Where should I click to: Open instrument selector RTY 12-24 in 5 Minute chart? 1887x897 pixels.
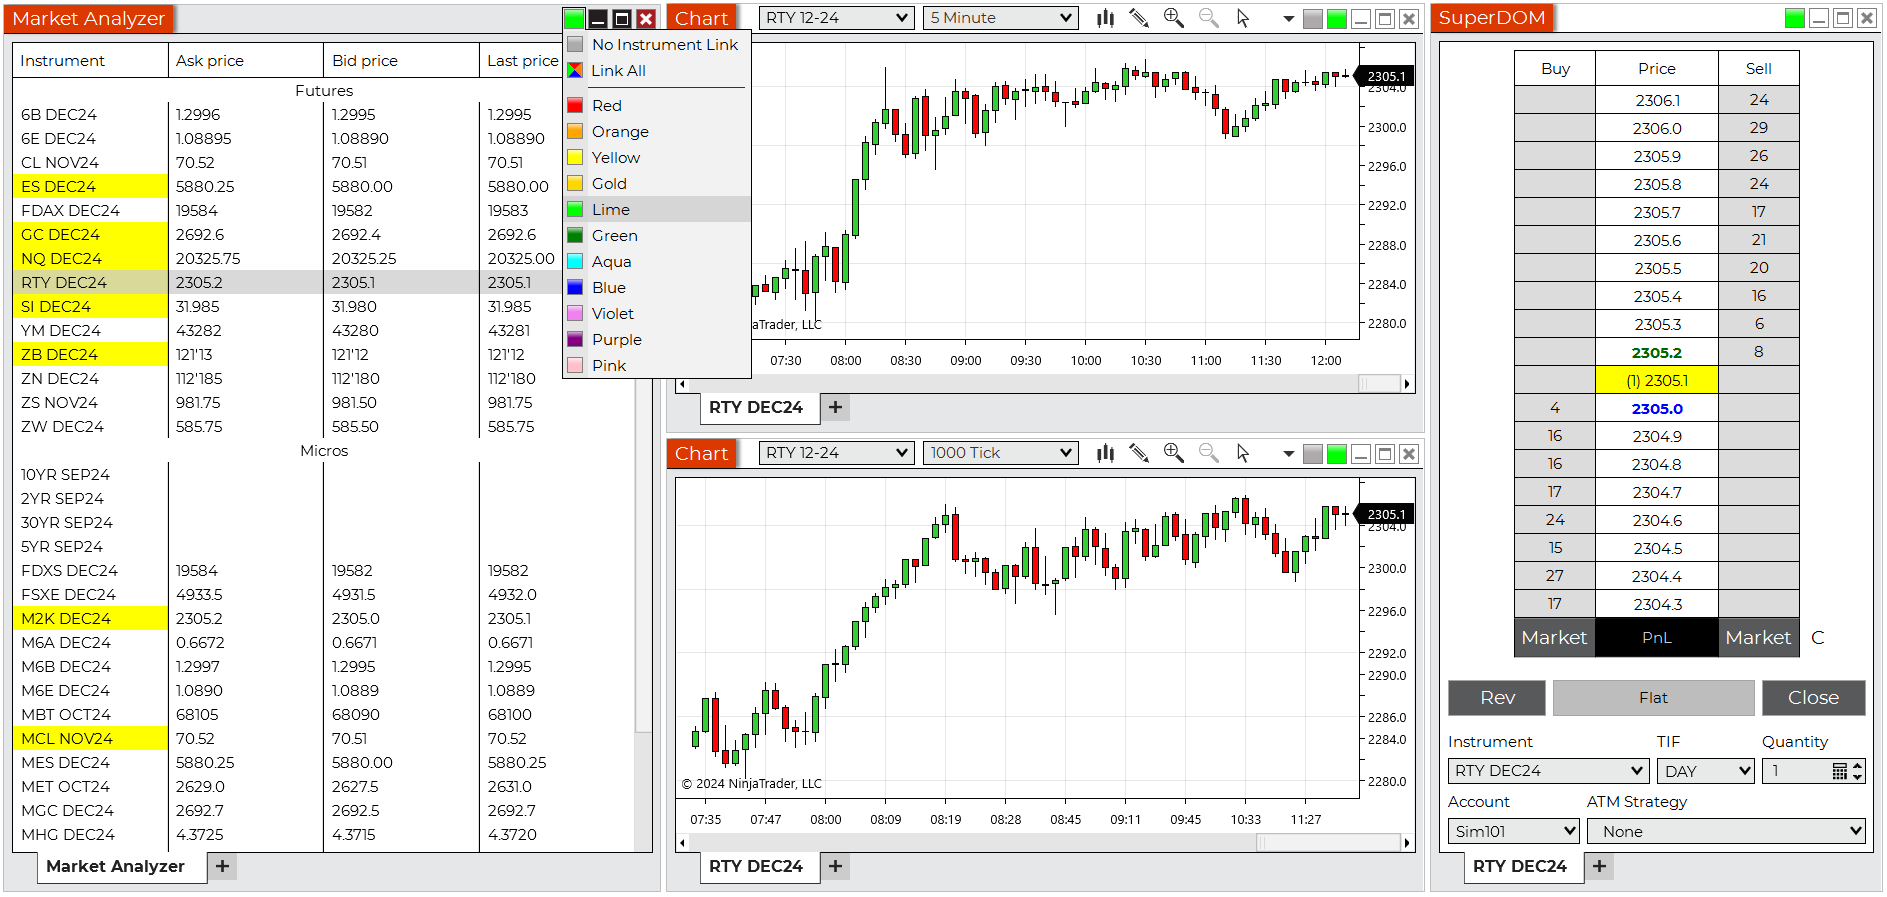(837, 18)
